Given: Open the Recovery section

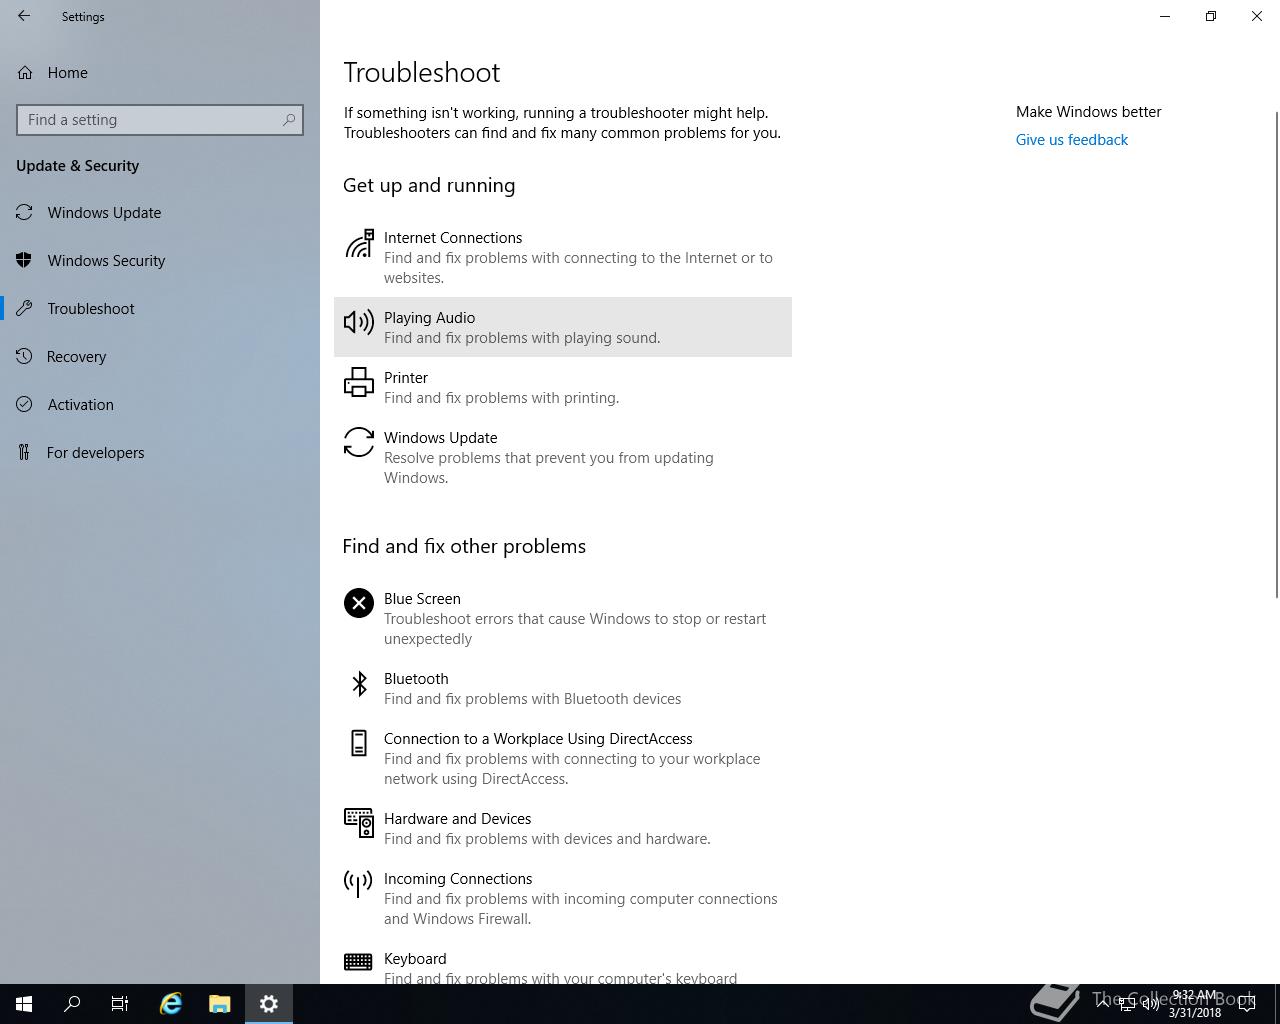Looking at the screenshot, I should click(160, 356).
